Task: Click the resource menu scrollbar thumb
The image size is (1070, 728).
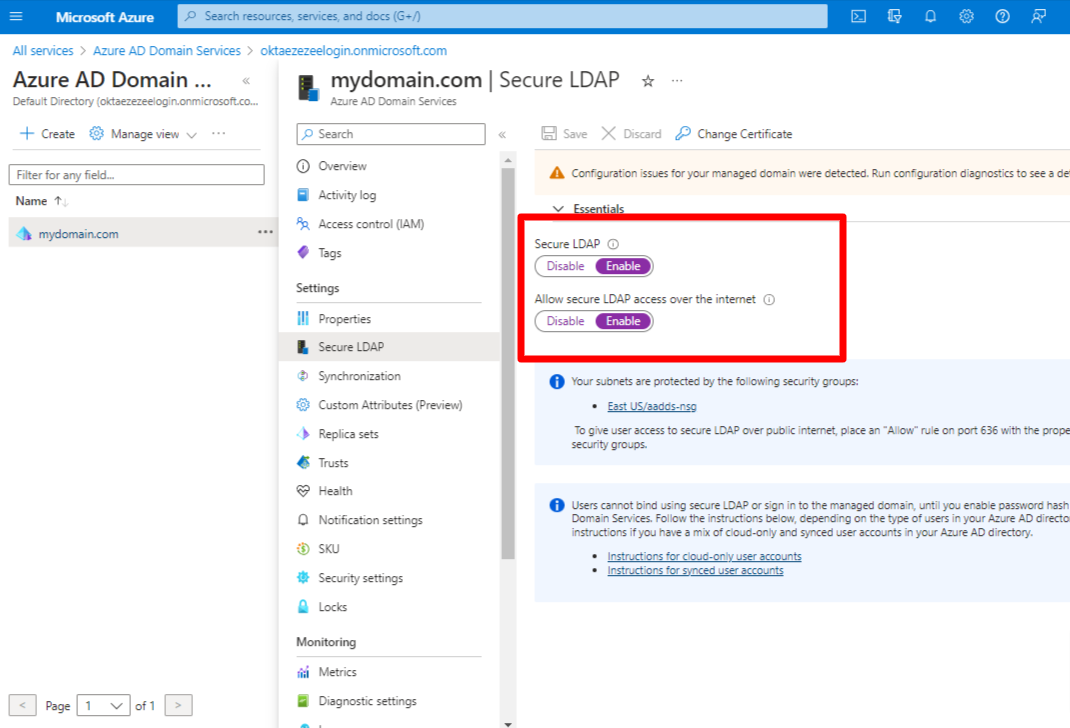Action: click(508, 364)
